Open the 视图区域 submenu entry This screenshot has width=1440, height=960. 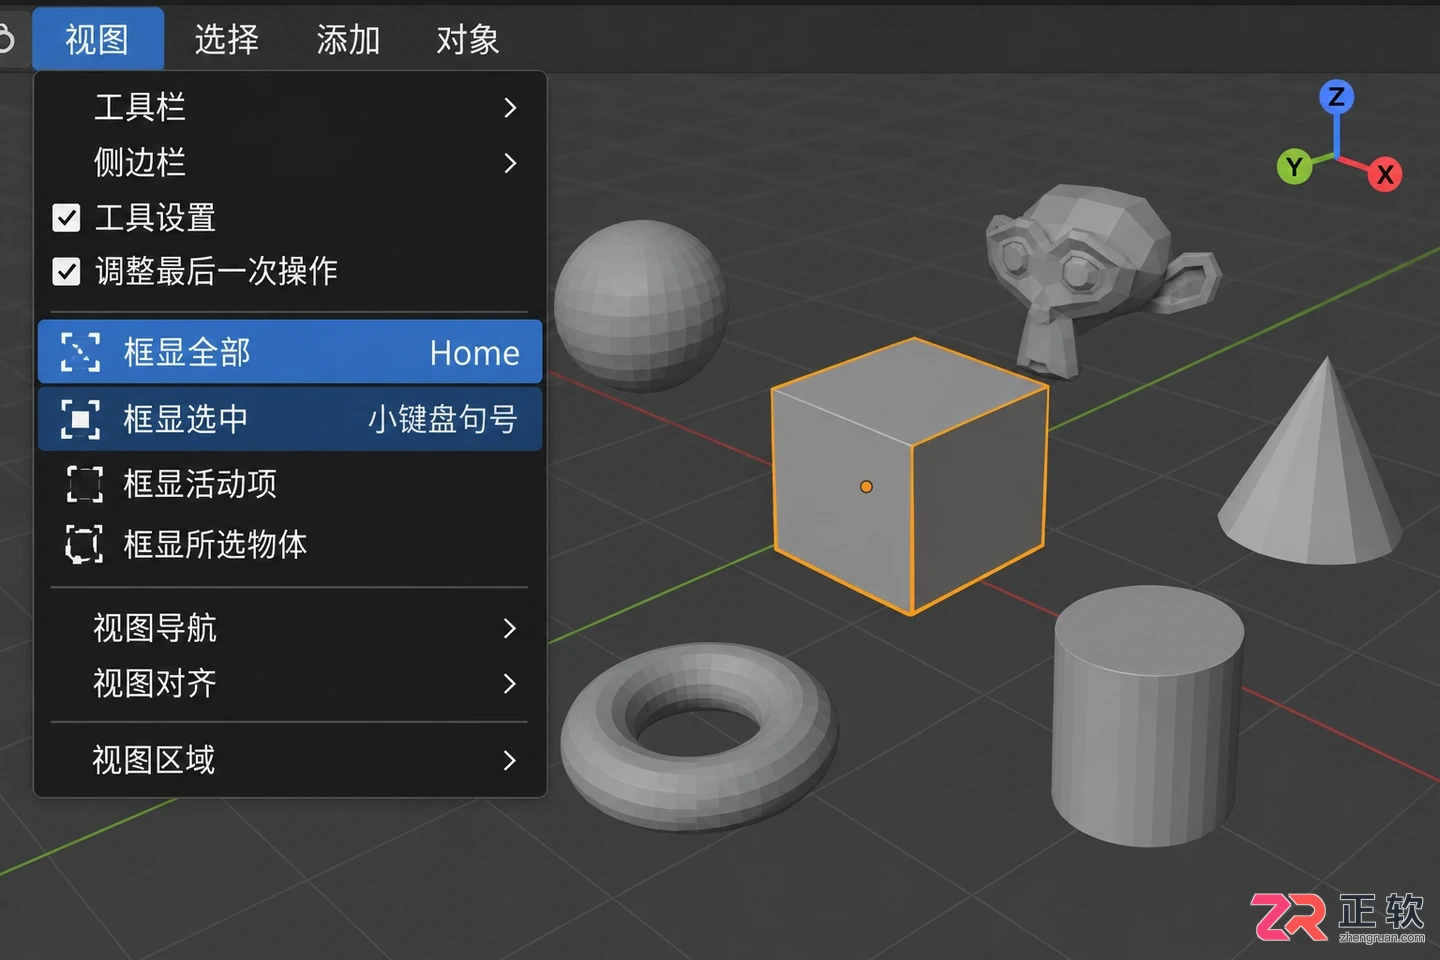[290, 760]
